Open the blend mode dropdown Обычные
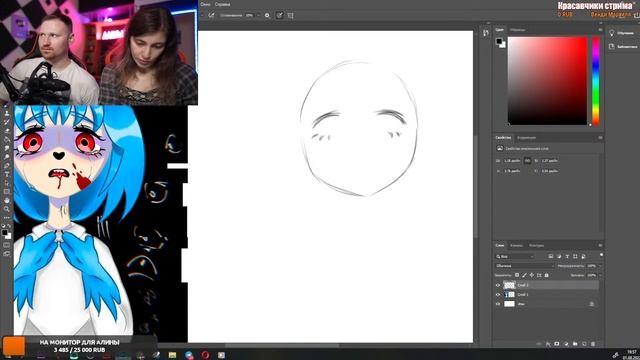 tap(525, 266)
